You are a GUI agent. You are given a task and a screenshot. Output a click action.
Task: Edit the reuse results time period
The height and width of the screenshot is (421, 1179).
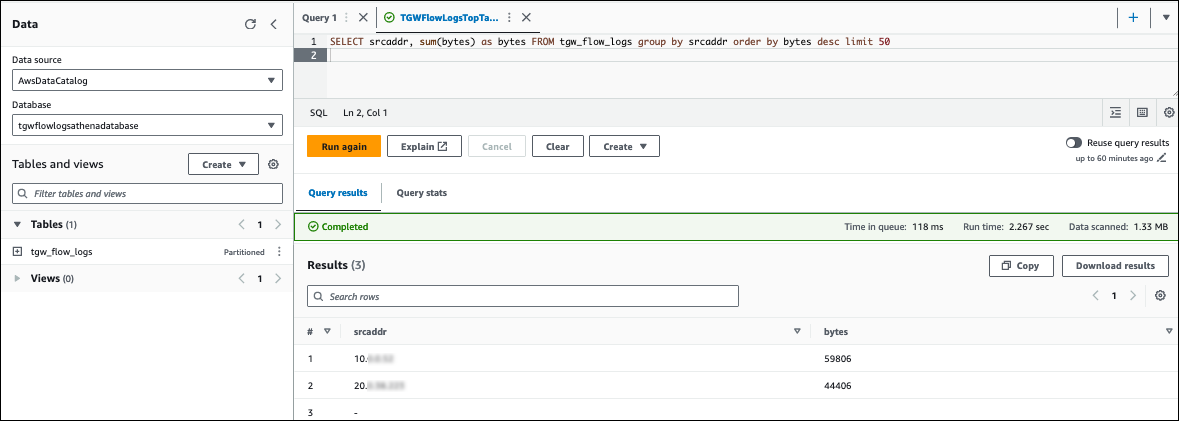click(1162, 159)
